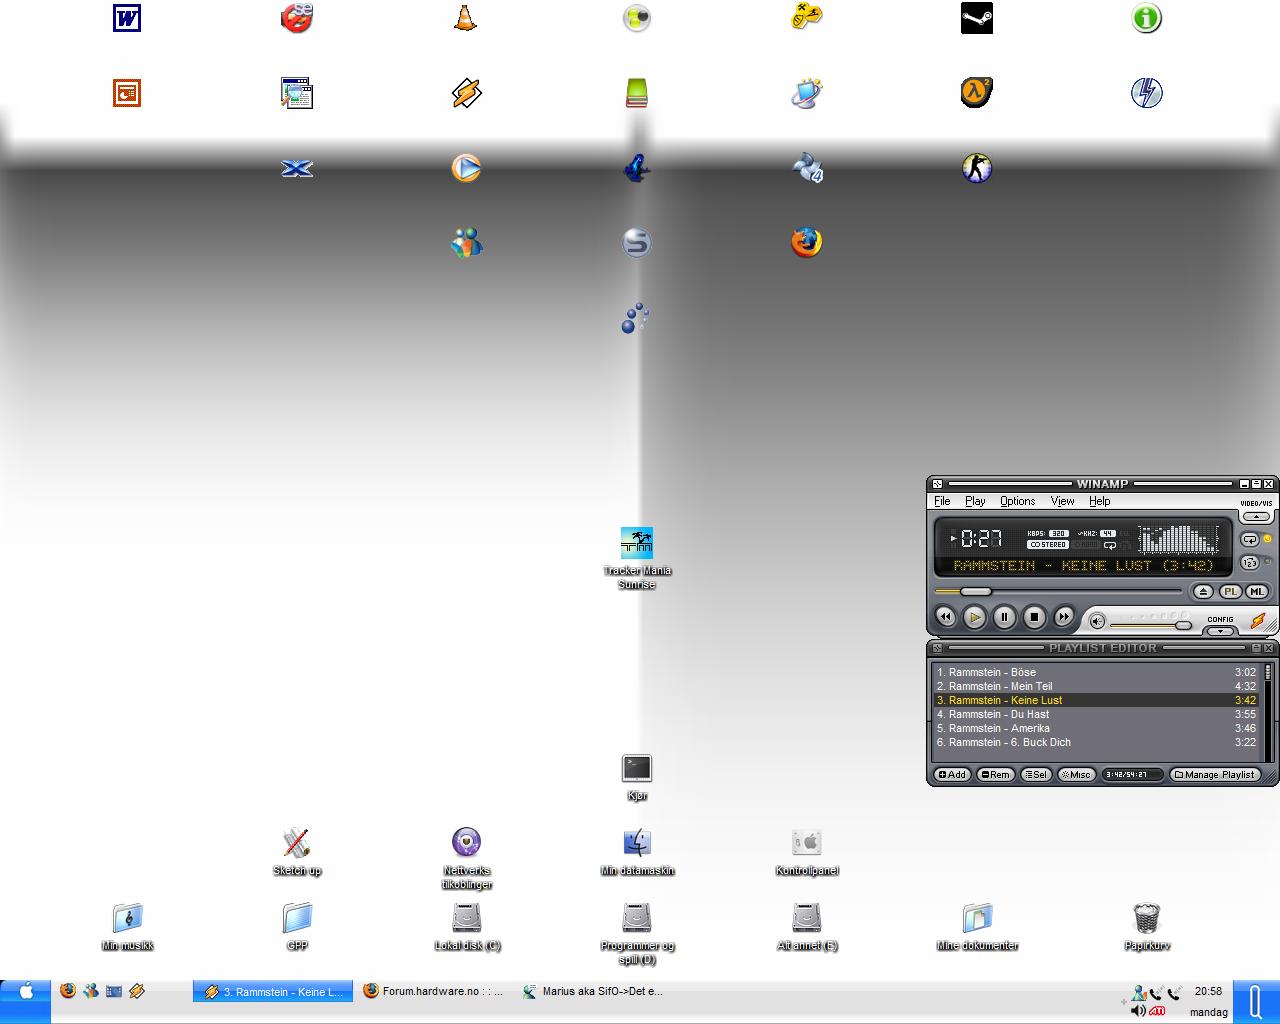Switch to Forum.hardware.no taskbar button

(435, 992)
